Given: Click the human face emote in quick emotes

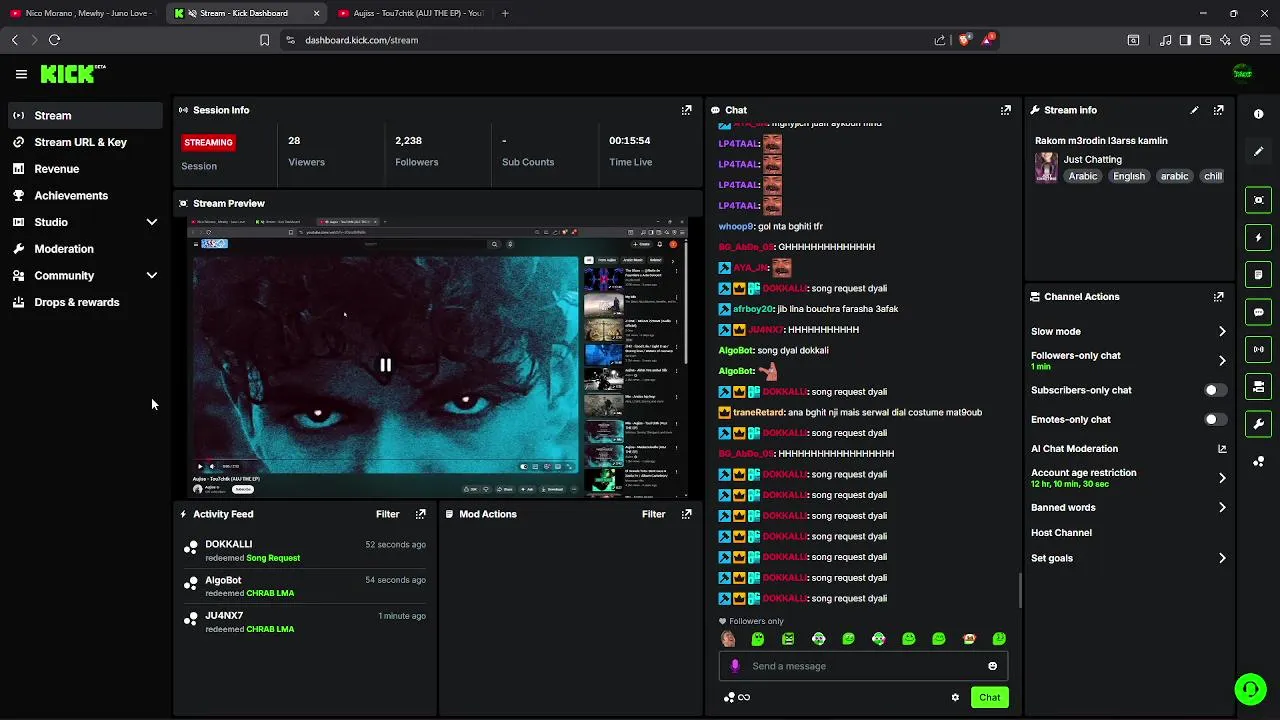Looking at the screenshot, I should (728, 639).
